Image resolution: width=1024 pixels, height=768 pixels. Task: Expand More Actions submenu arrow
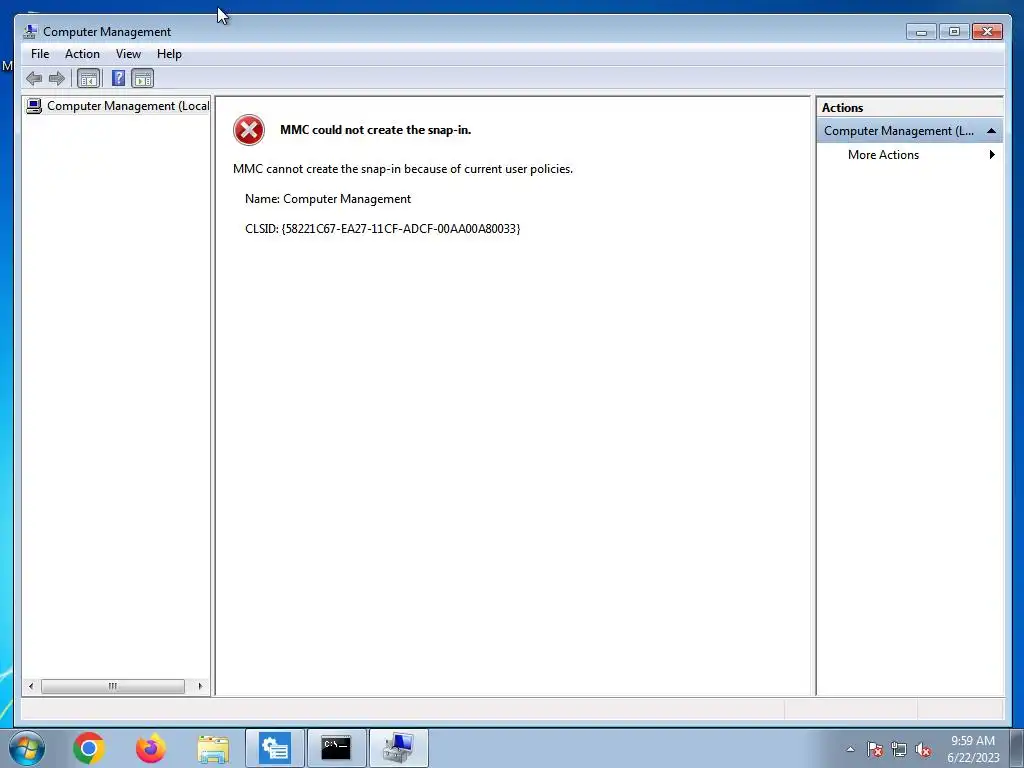(x=992, y=155)
